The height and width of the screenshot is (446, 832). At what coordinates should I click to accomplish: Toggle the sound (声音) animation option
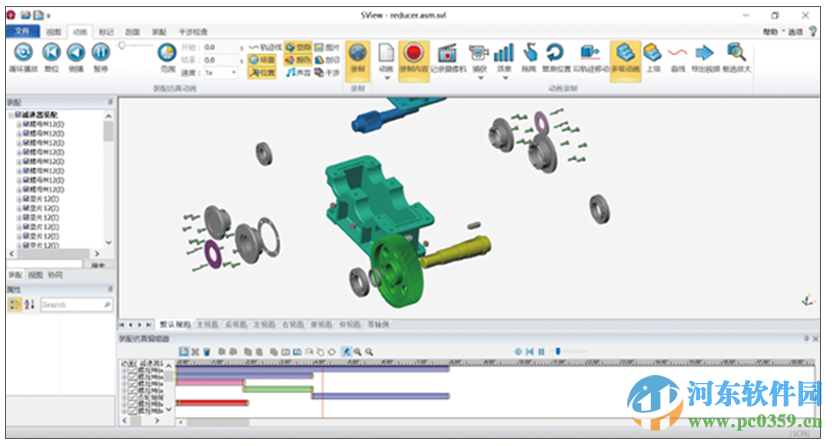pos(298,73)
